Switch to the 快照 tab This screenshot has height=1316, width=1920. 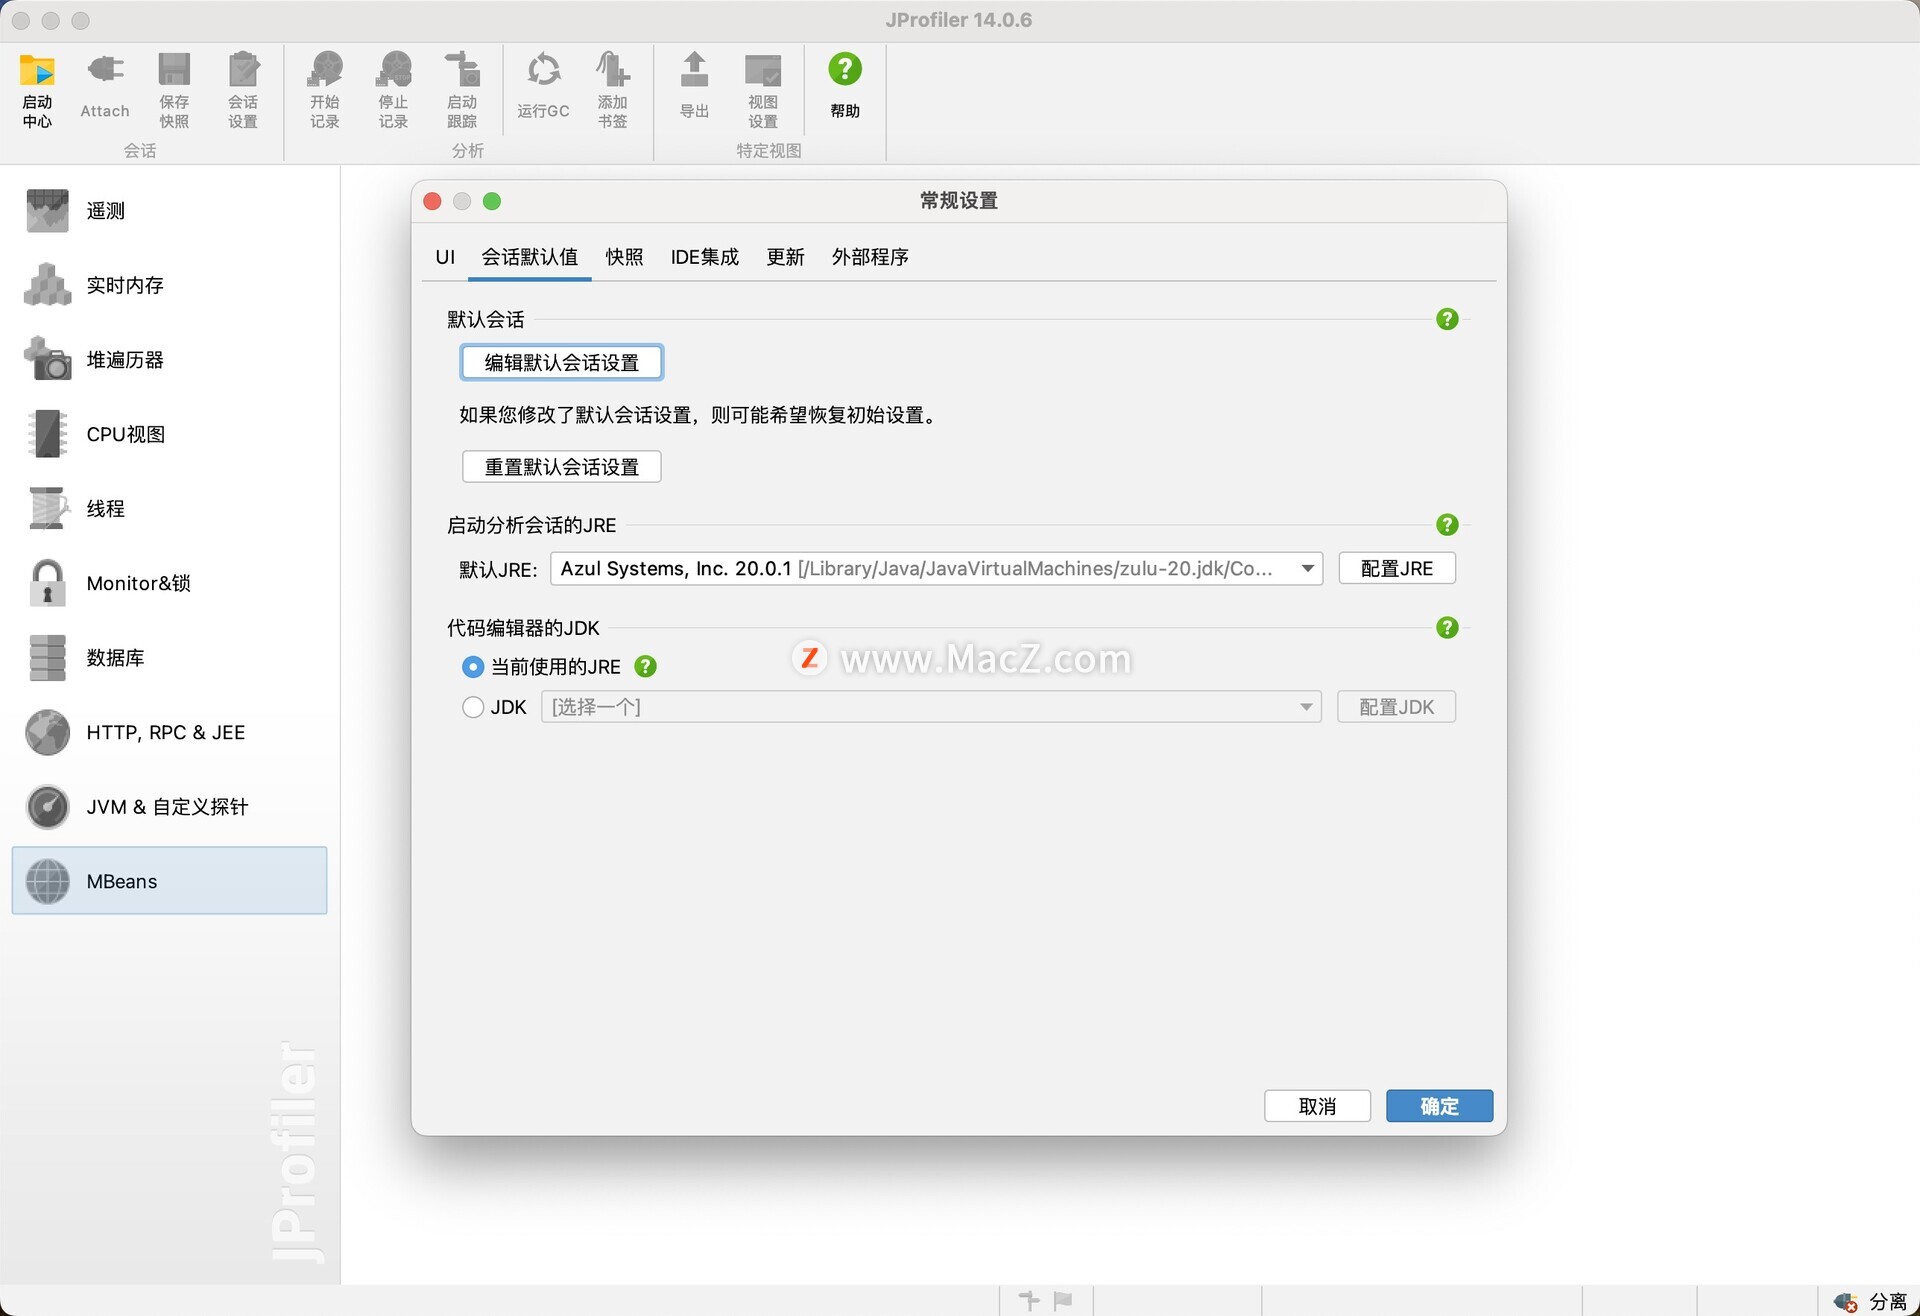coord(624,257)
